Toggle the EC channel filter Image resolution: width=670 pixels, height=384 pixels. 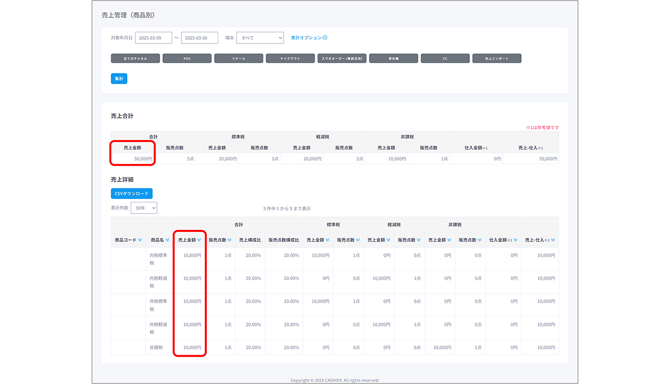(x=445, y=59)
